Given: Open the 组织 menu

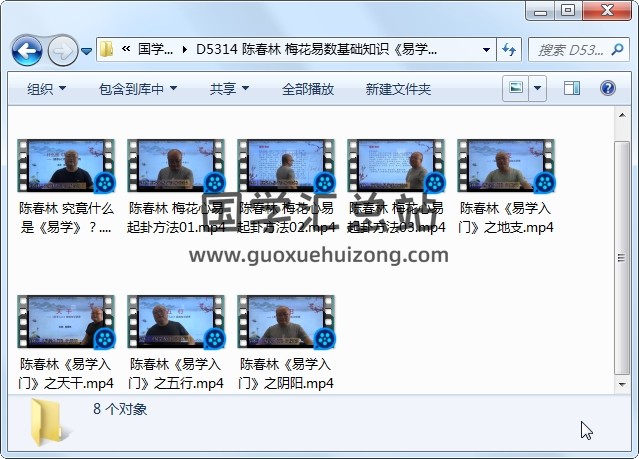Looking at the screenshot, I should coord(46,89).
